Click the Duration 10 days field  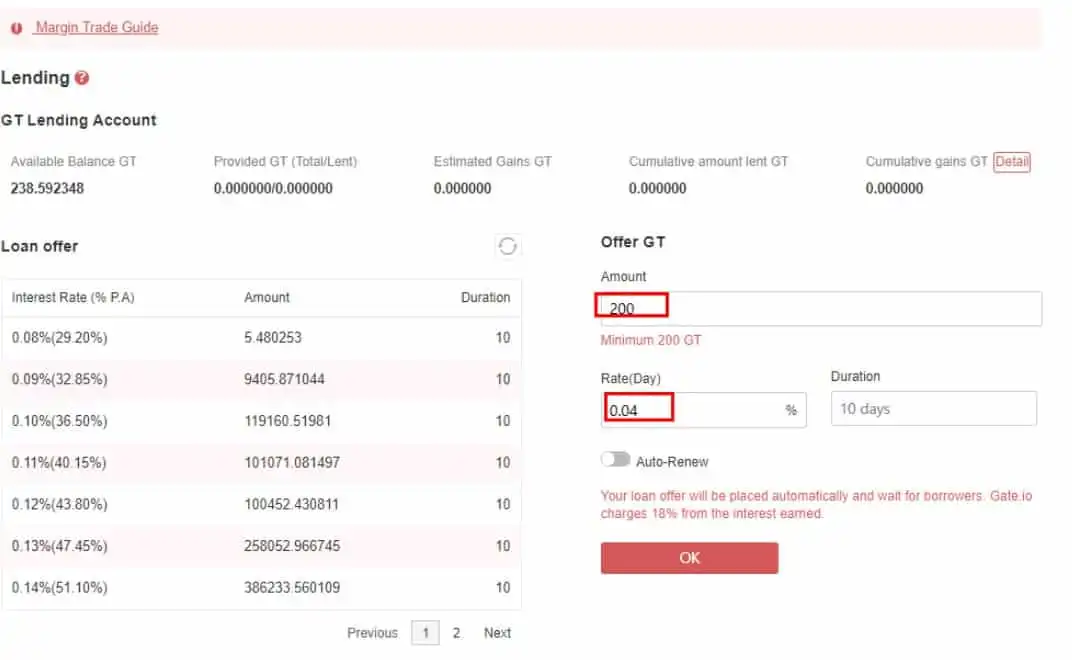[933, 409]
